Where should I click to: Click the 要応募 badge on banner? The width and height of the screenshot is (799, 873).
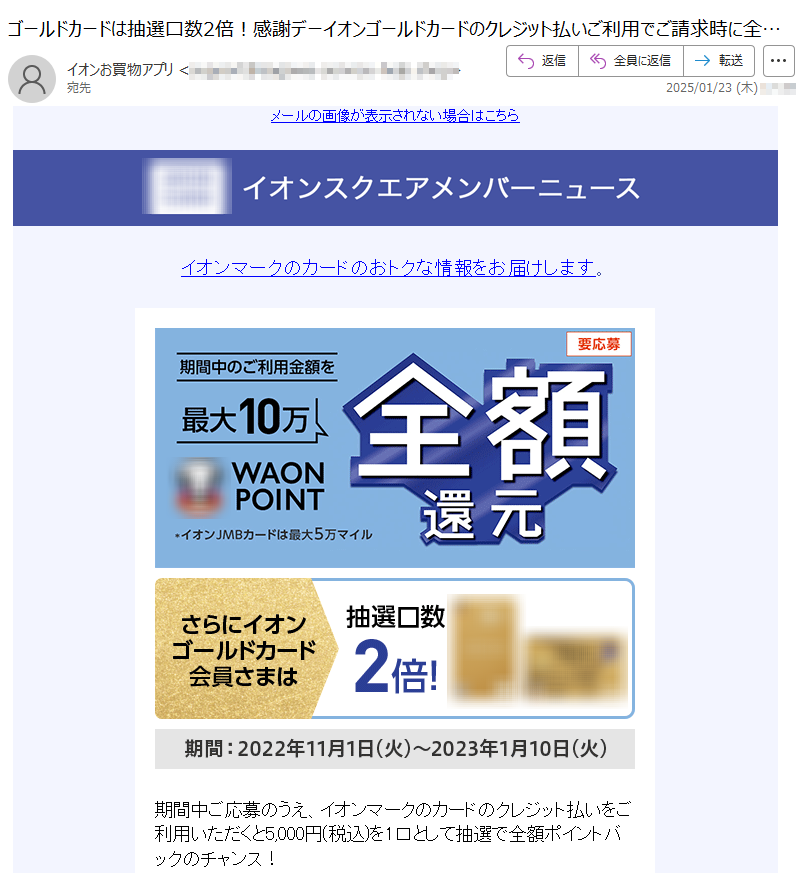tap(599, 344)
